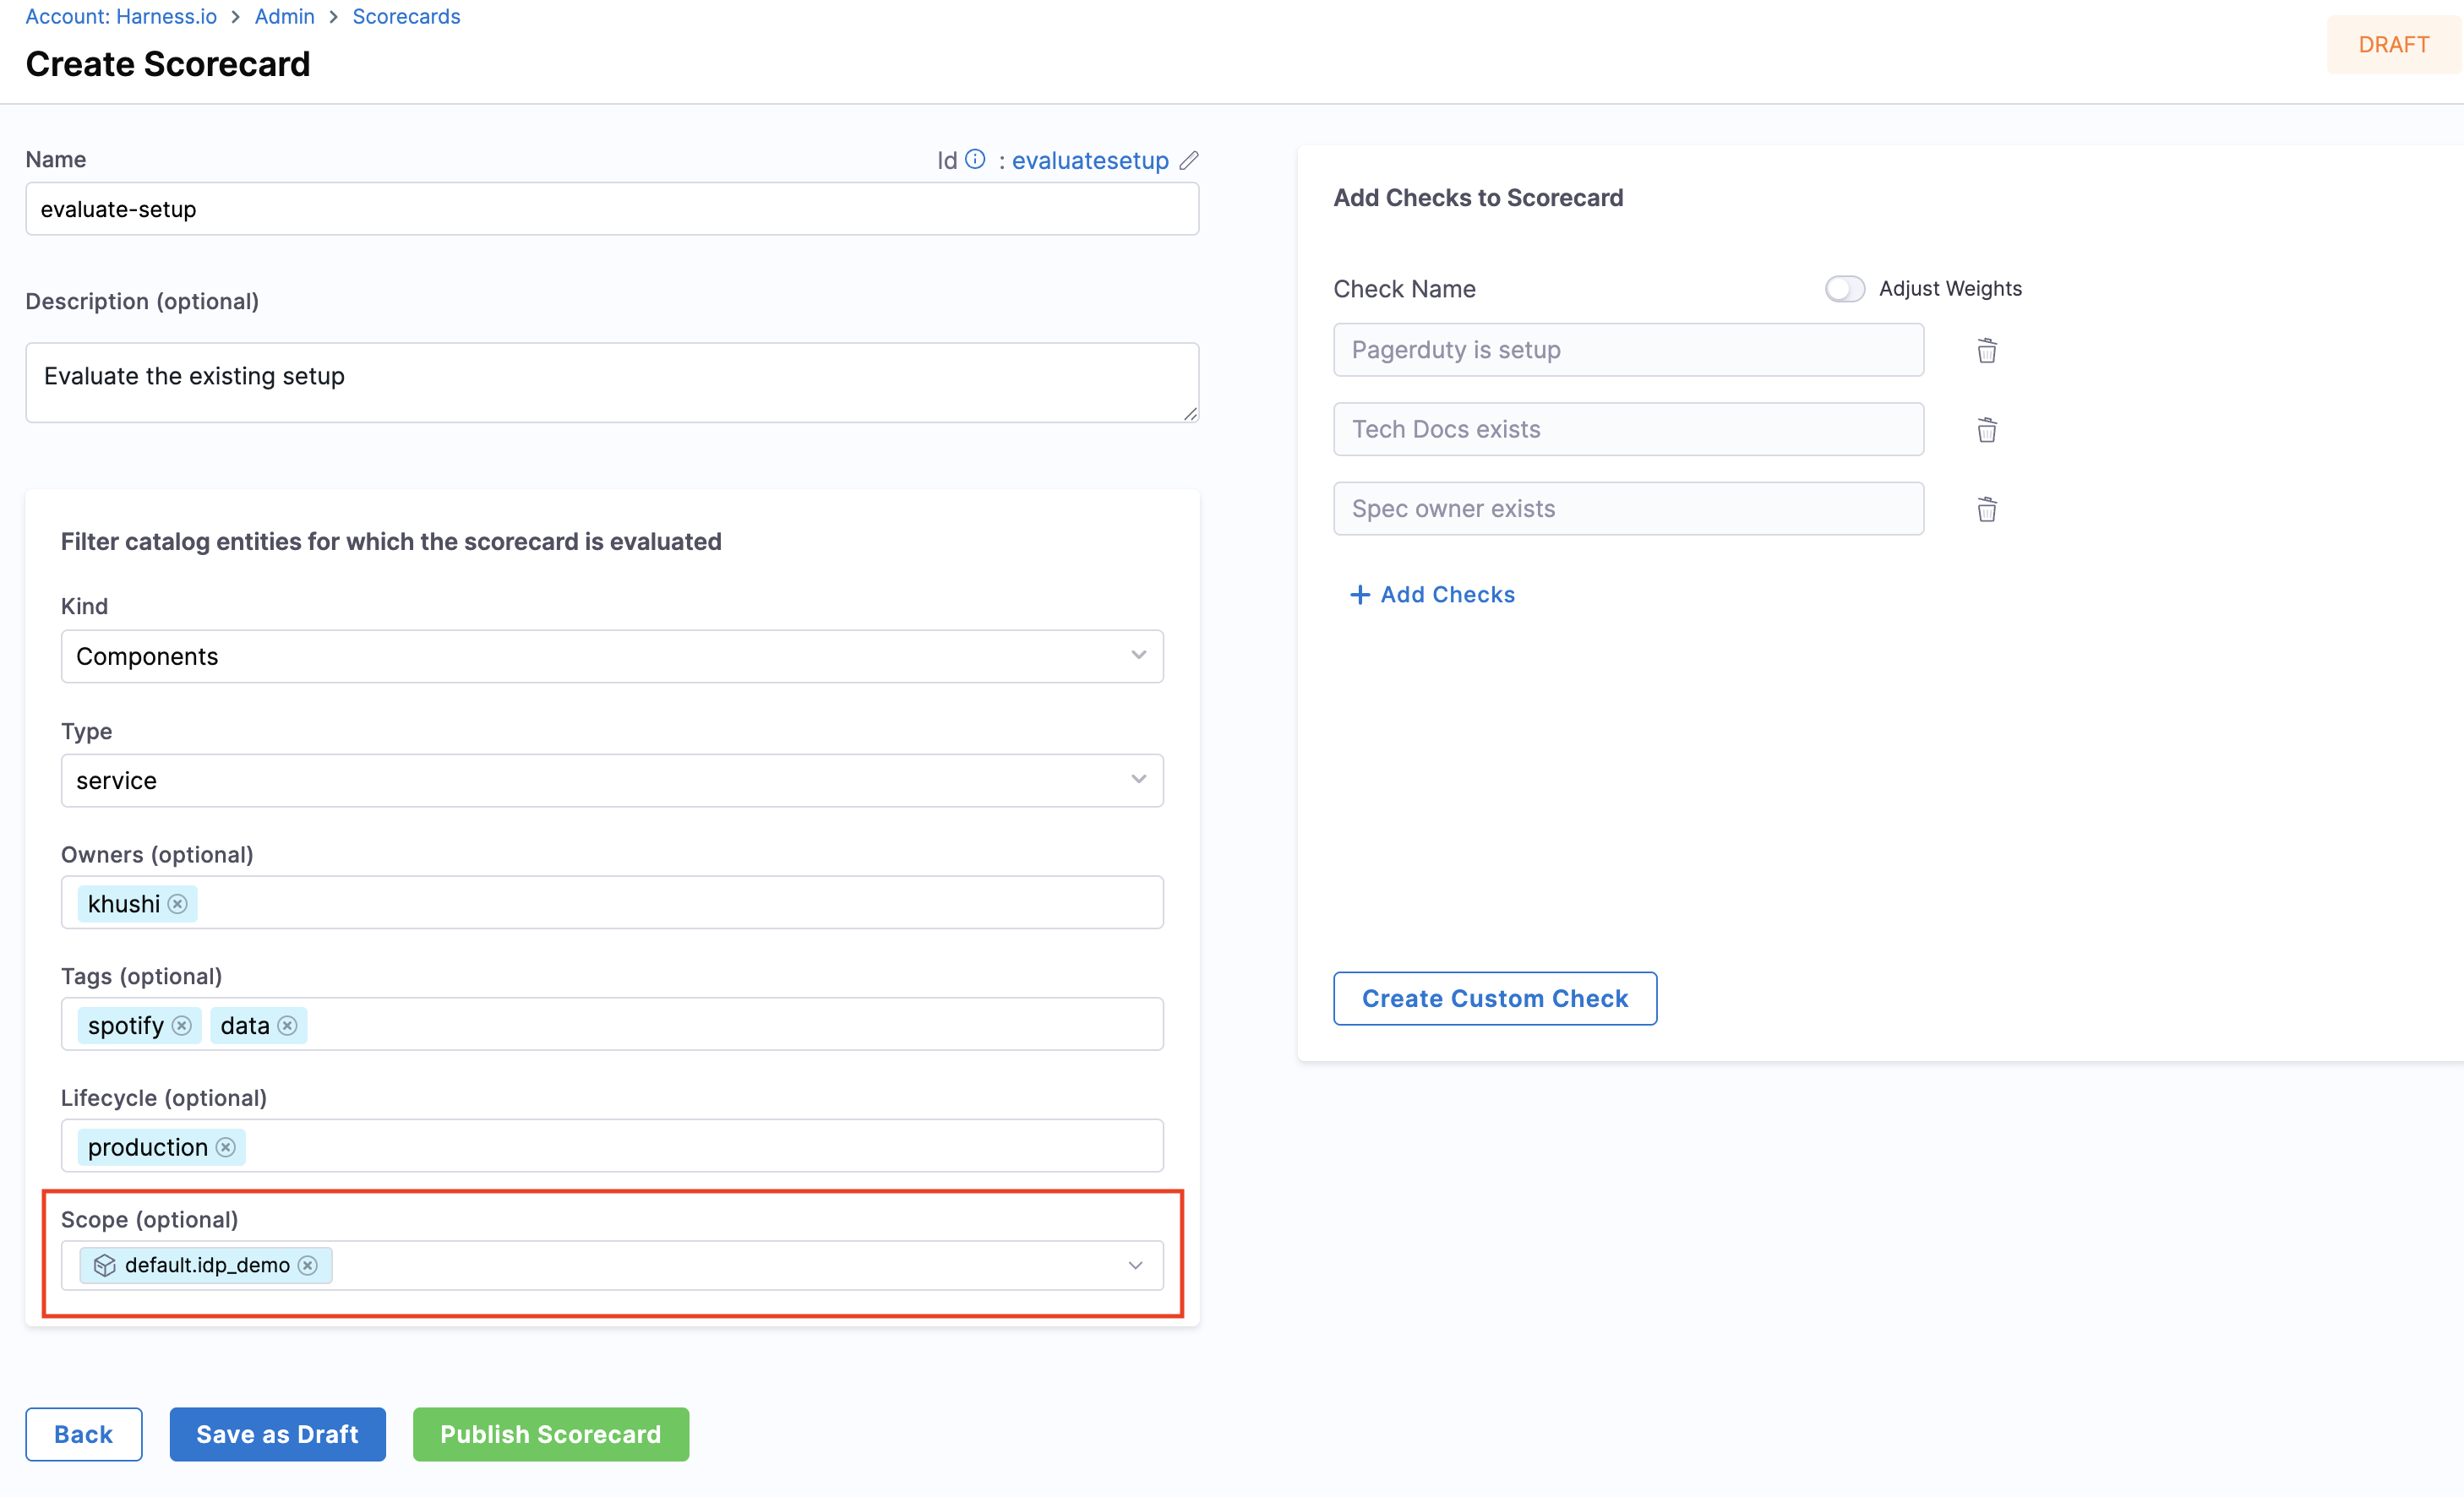
Task: Delete the Tech Docs exists check
Action: coord(1986,430)
